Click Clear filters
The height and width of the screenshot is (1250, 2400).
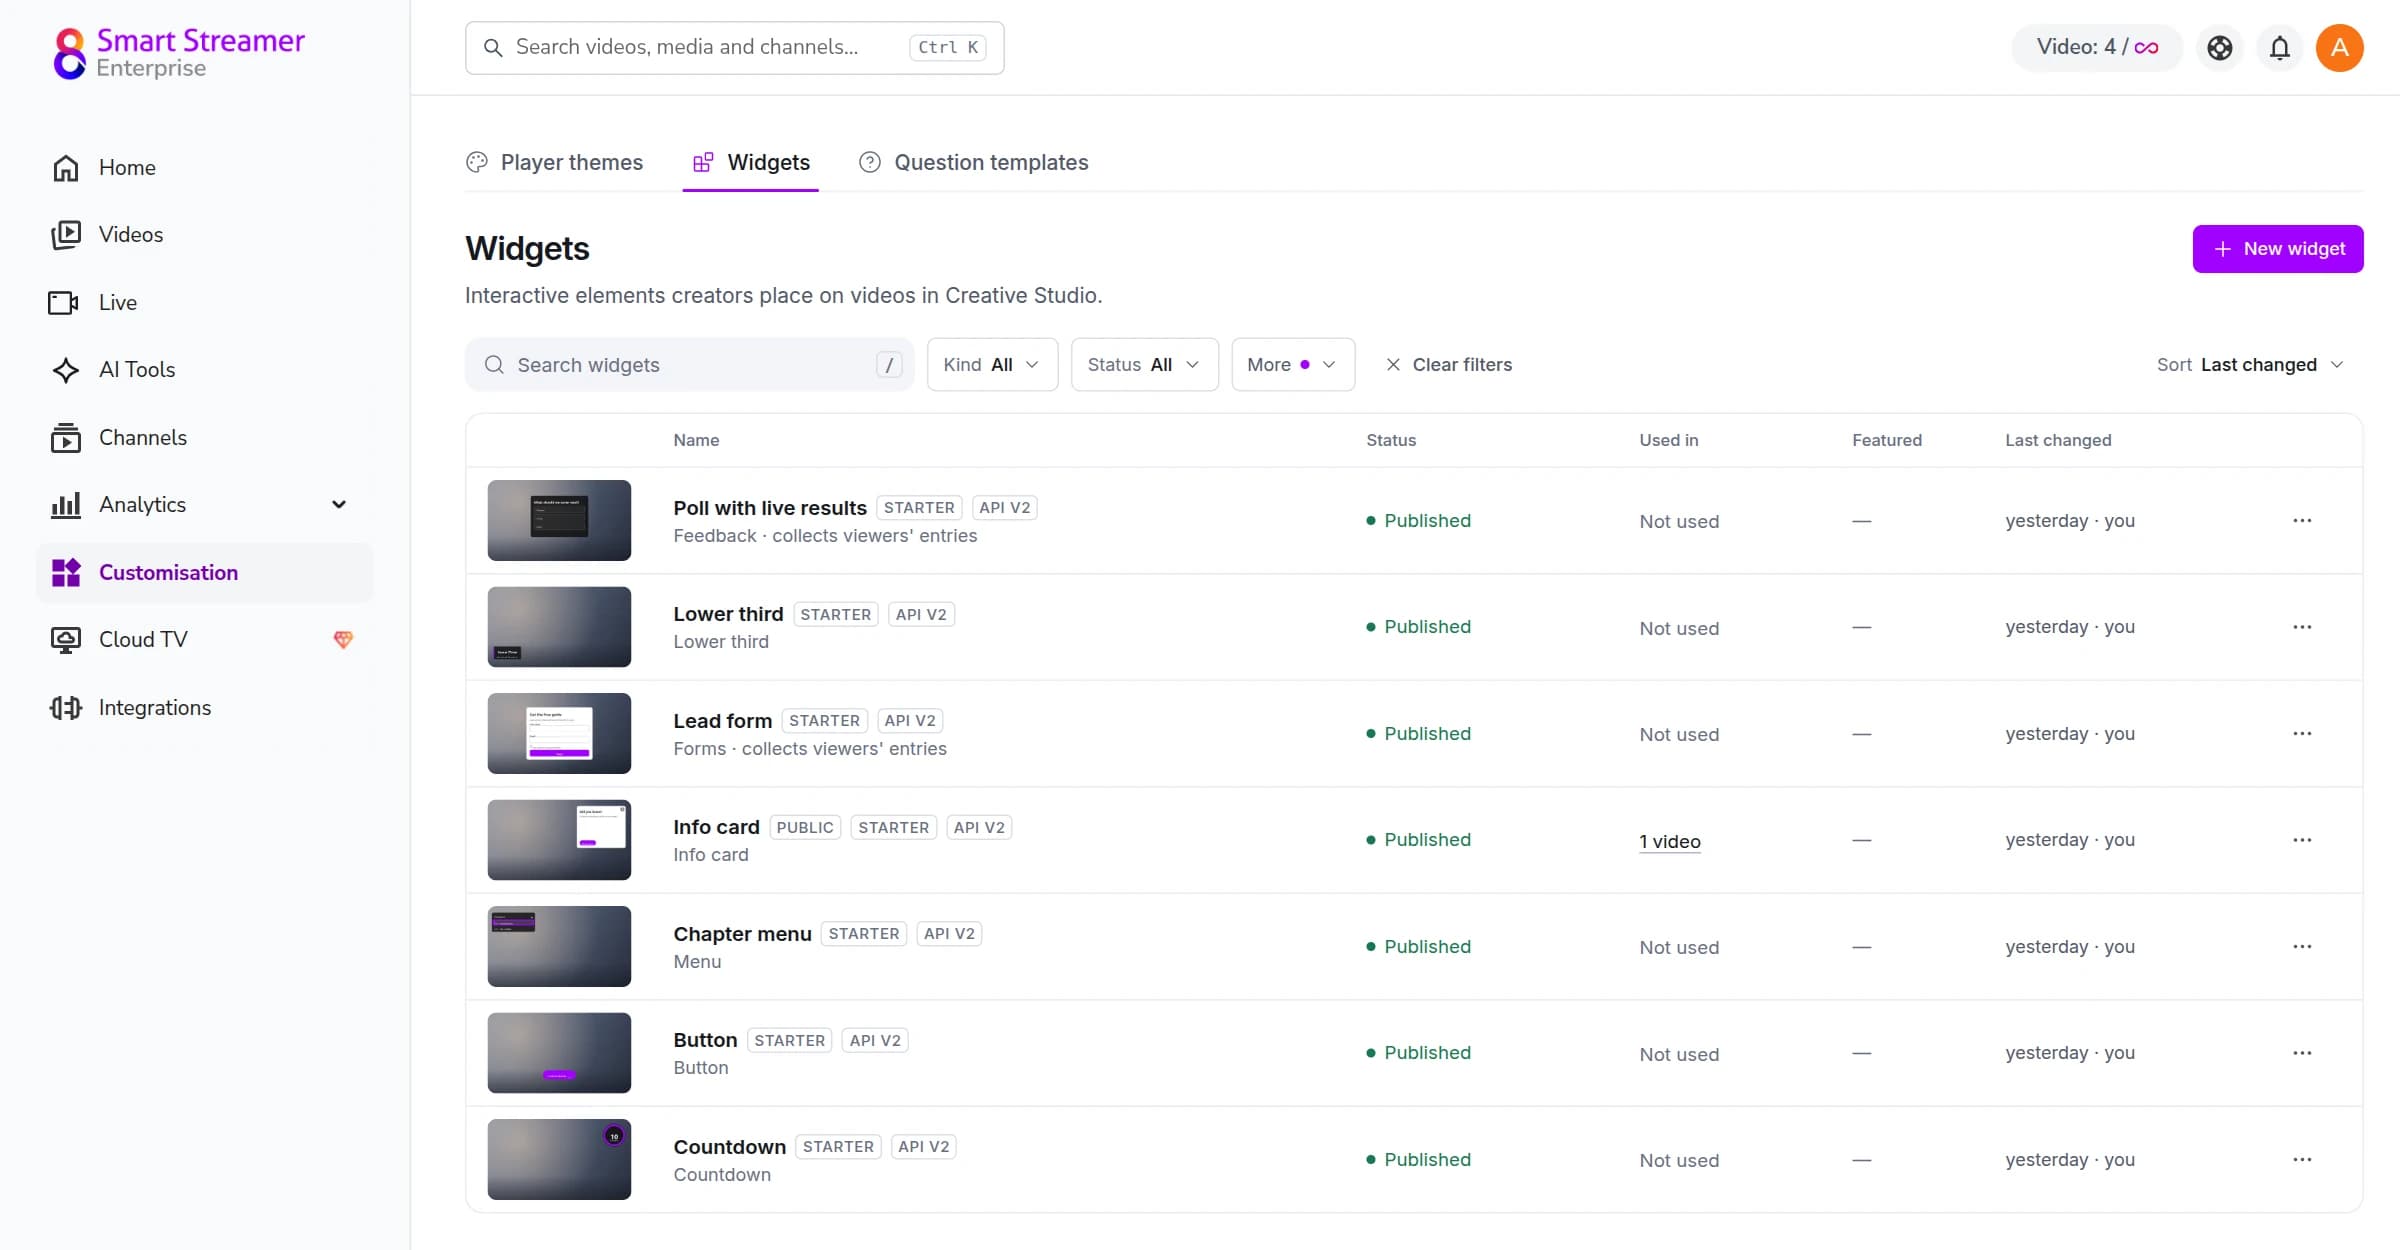pos(1448,364)
